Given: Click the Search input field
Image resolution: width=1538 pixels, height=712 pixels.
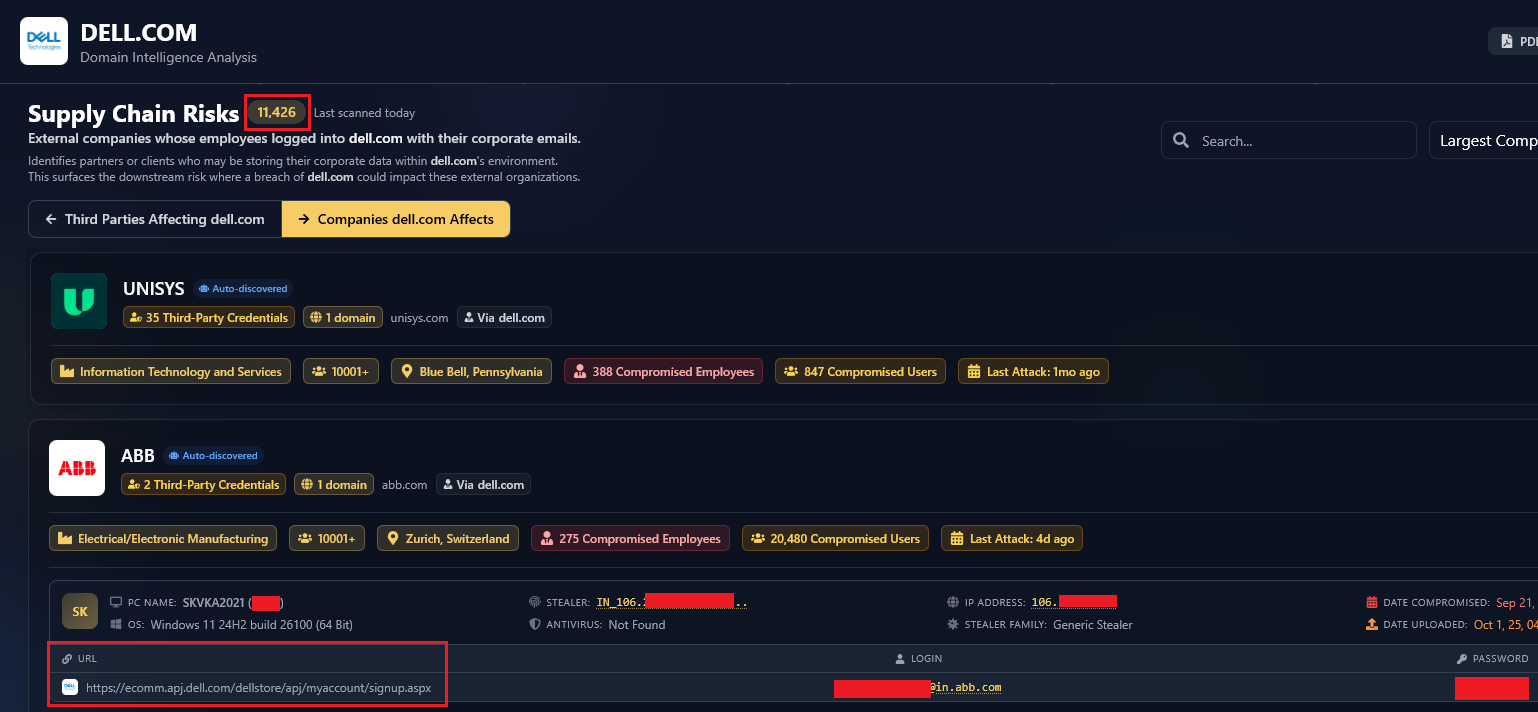Looking at the screenshot, I should [x=1288, y=141].
